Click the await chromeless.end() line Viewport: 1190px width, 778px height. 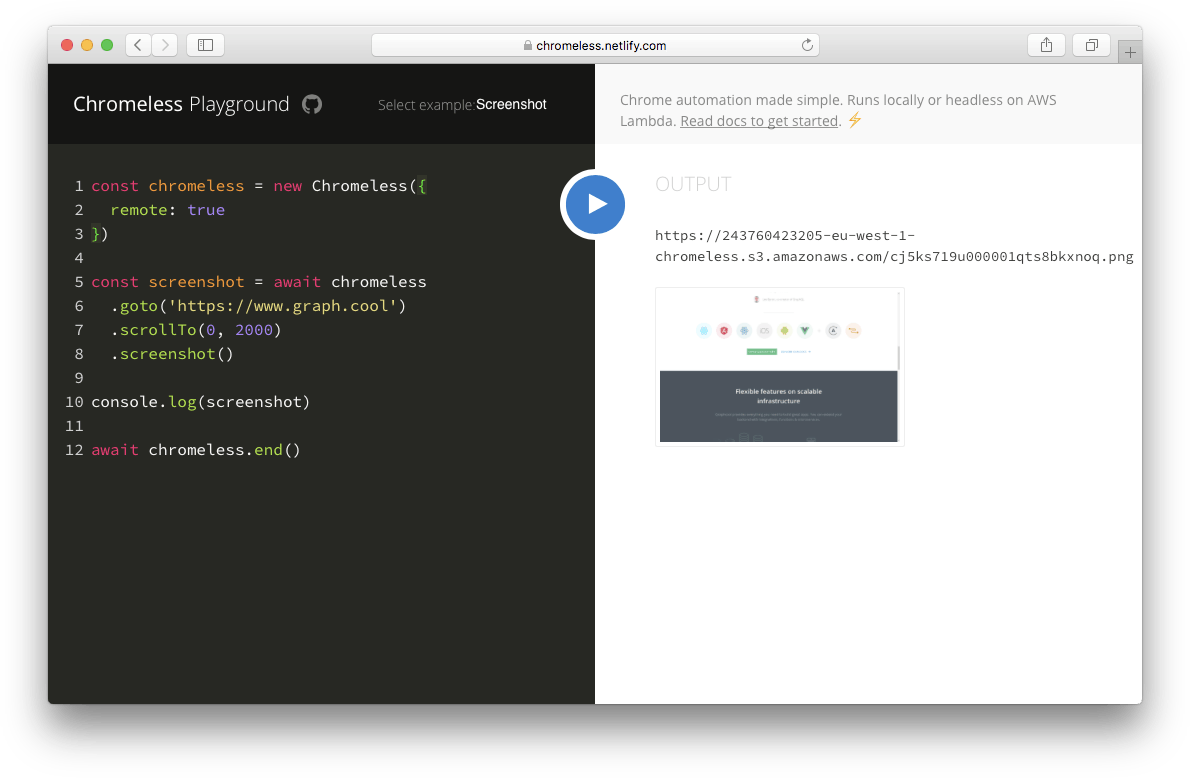pyautogui.click(x=196, y=450)
